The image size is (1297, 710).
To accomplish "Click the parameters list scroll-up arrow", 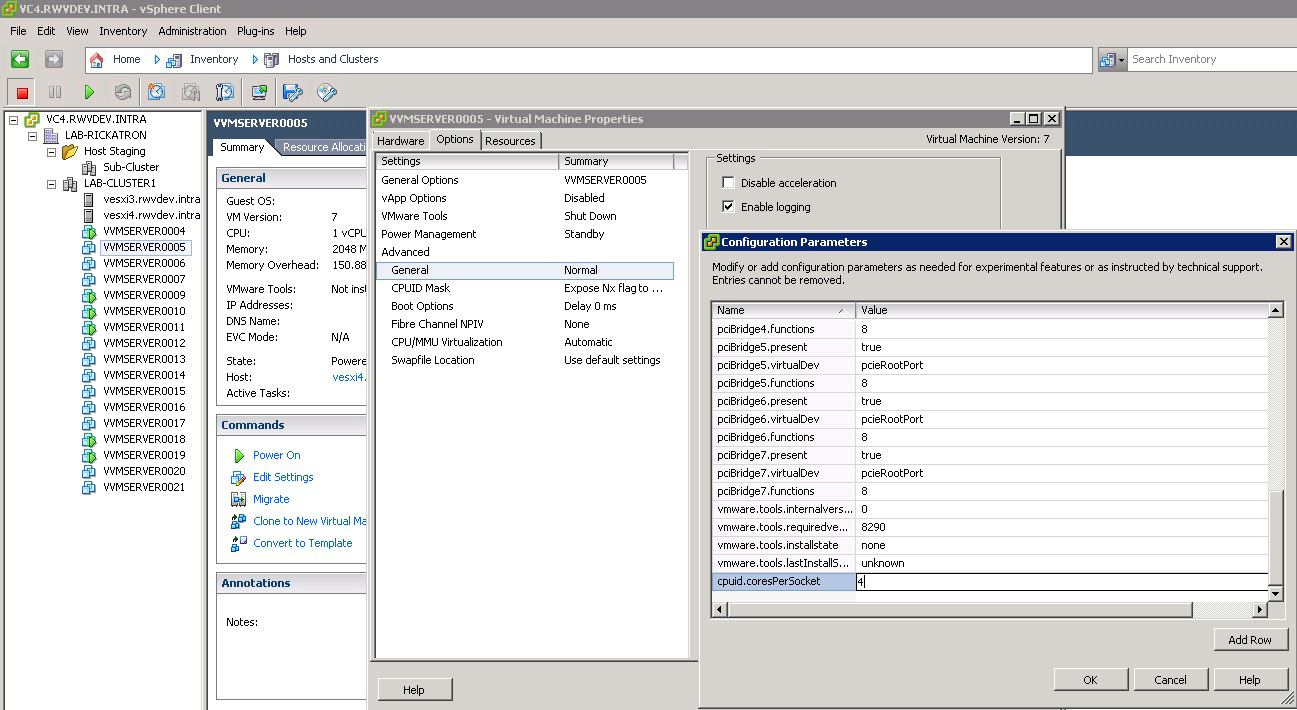I will coord(1276,310).
